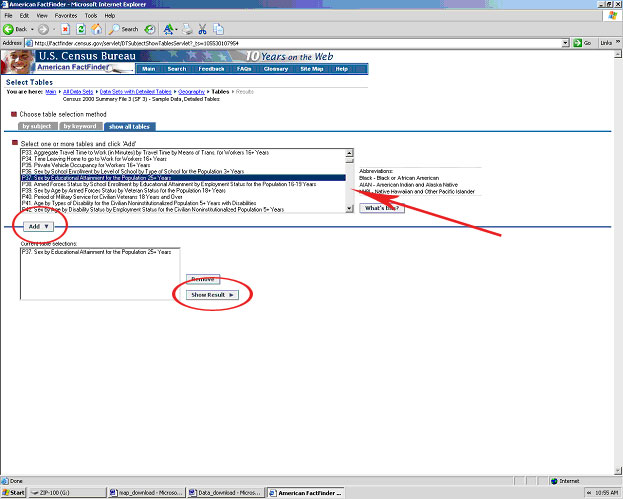Click the Go button beside the address bar
Image resolution: width=623 pixels, height=499 pixels.
click(582, 43)
